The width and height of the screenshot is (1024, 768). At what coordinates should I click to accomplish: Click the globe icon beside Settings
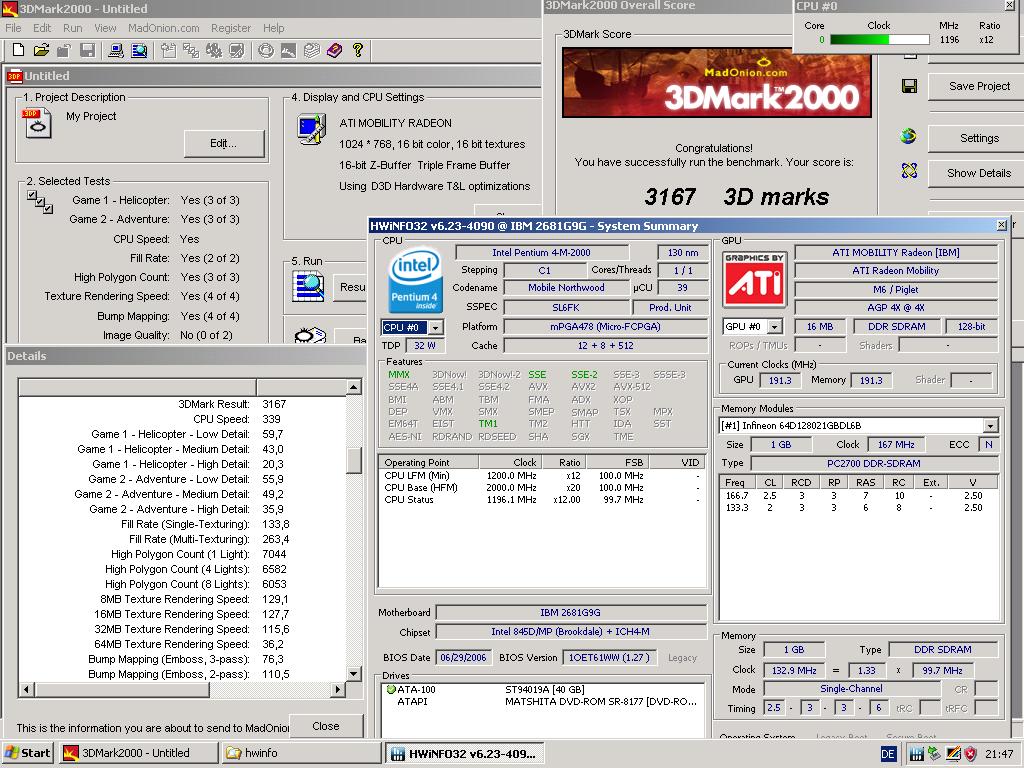pyautogui.click(x=908, y=136)
